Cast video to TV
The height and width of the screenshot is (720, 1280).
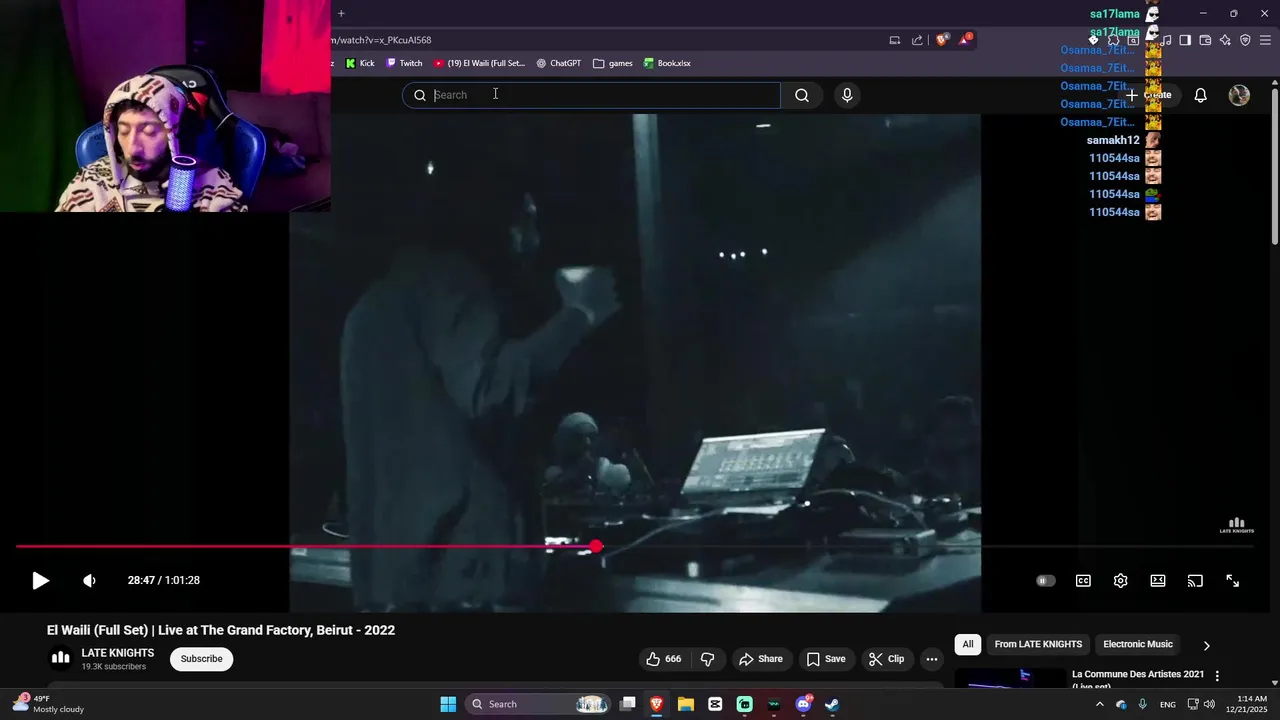pos(1195,581)
